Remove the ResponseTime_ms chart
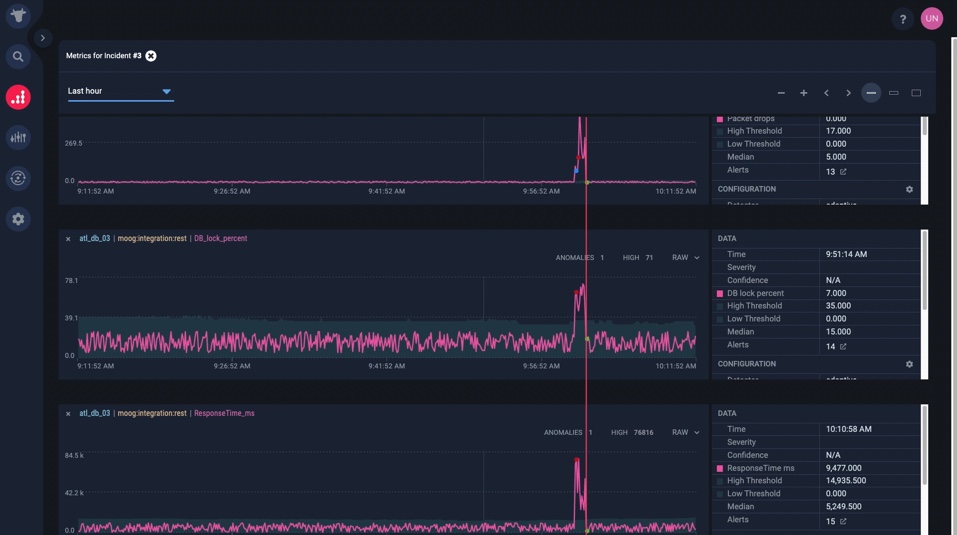957x535 pixels. (68, 414)
